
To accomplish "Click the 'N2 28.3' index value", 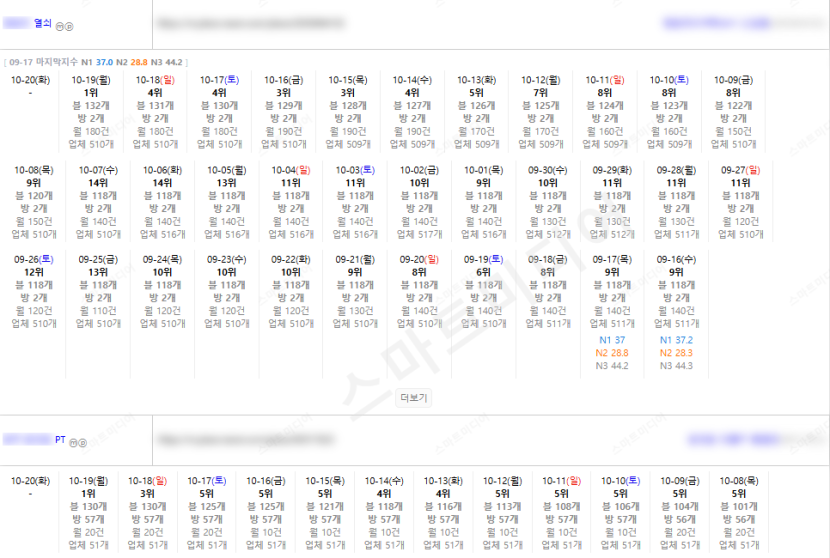I will (676, 353).
